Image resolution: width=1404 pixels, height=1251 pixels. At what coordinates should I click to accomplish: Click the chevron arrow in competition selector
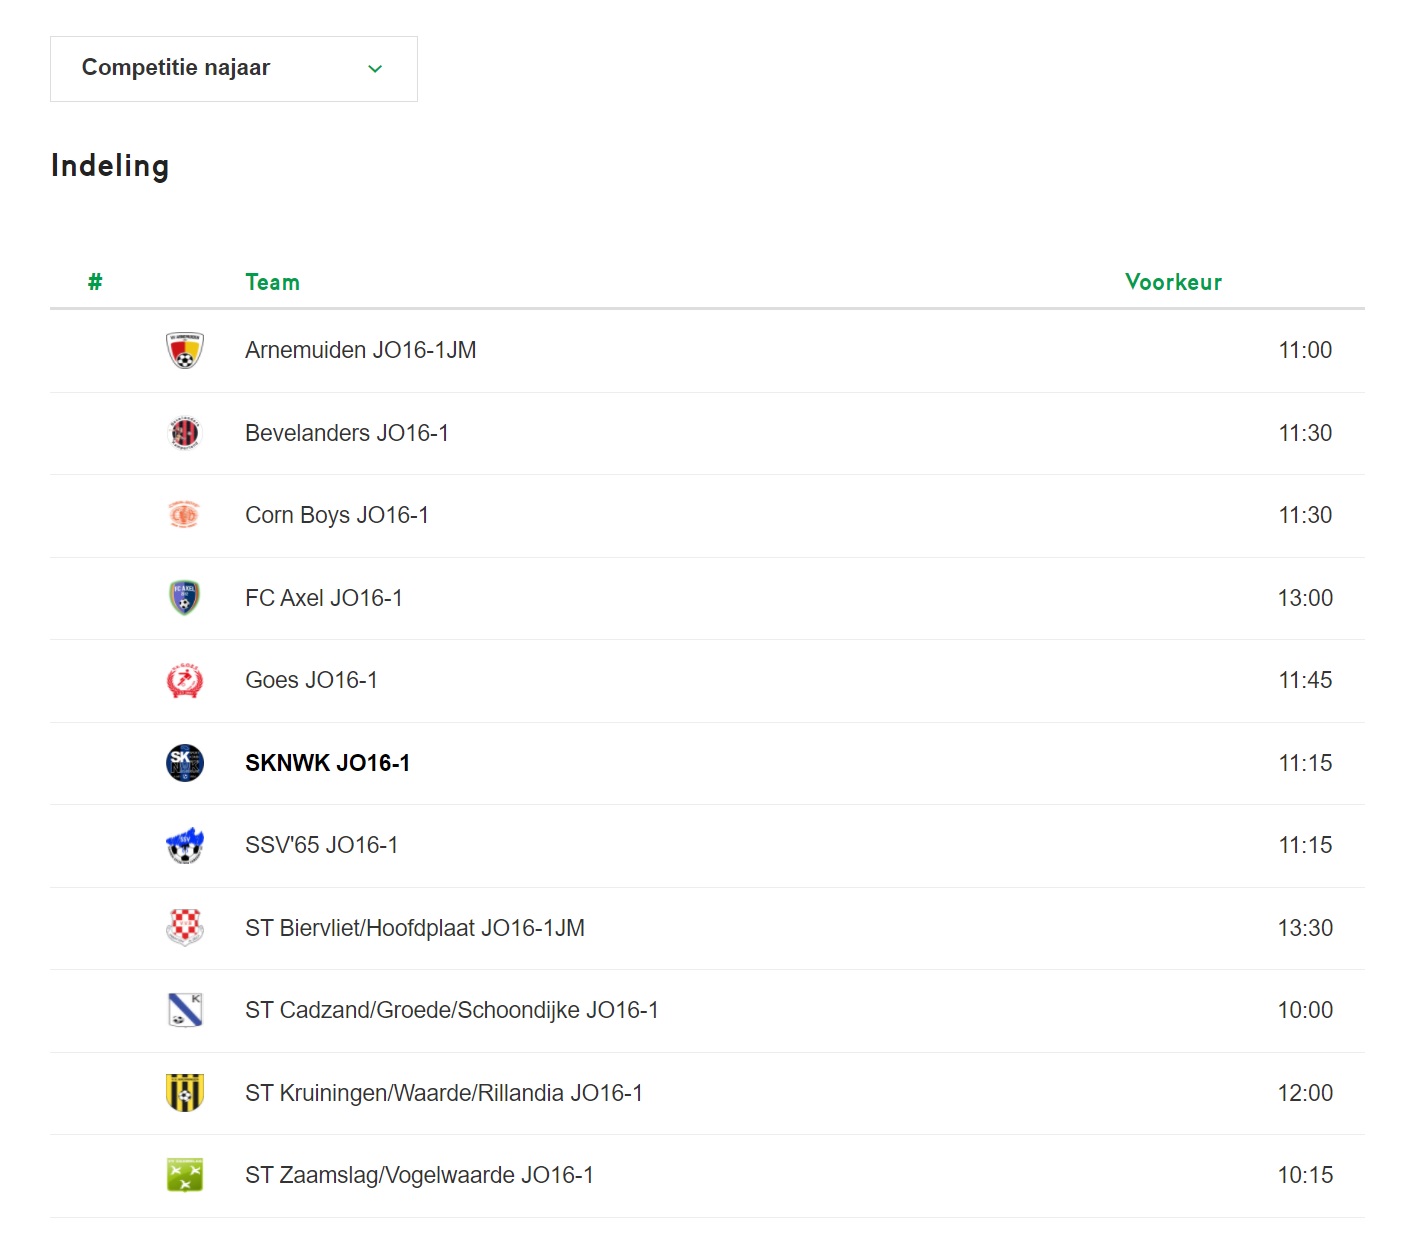(x=375, y=69)
